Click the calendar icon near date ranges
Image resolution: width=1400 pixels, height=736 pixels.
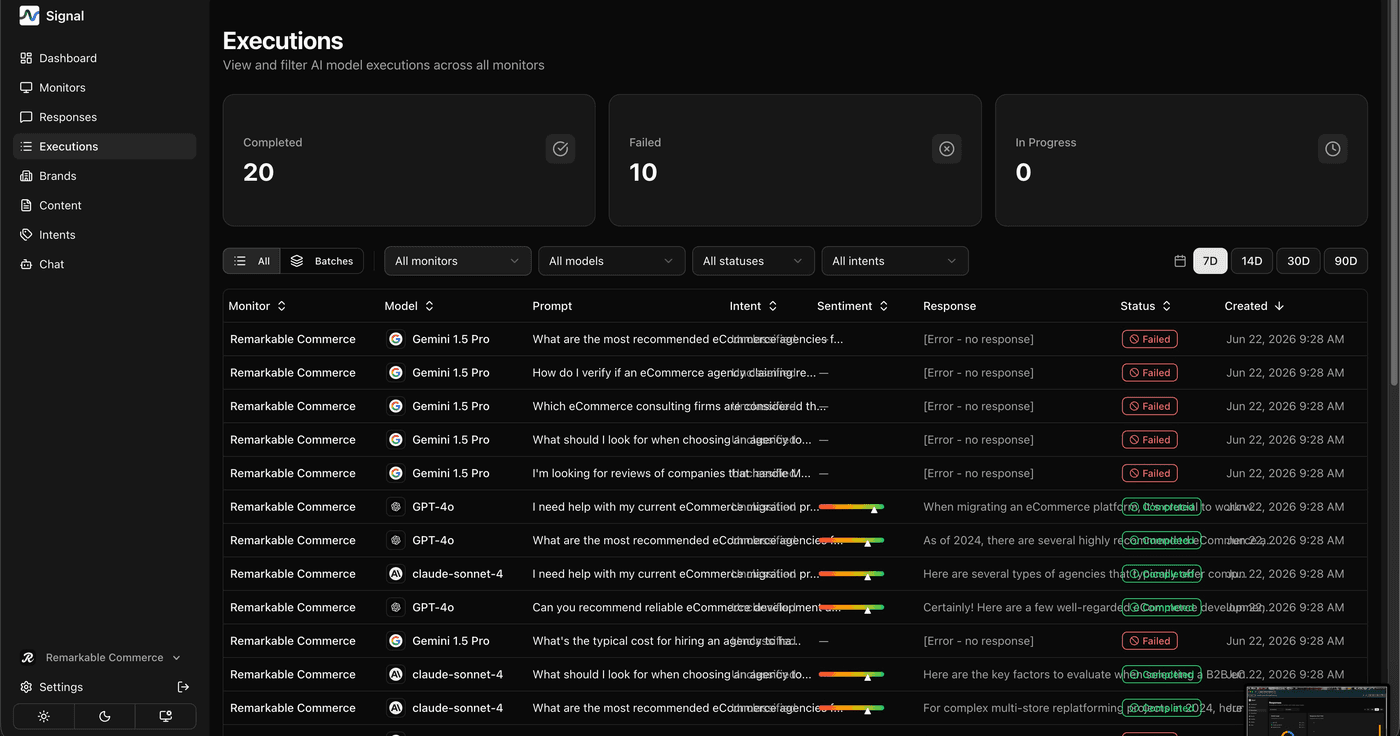[1180, 261]
